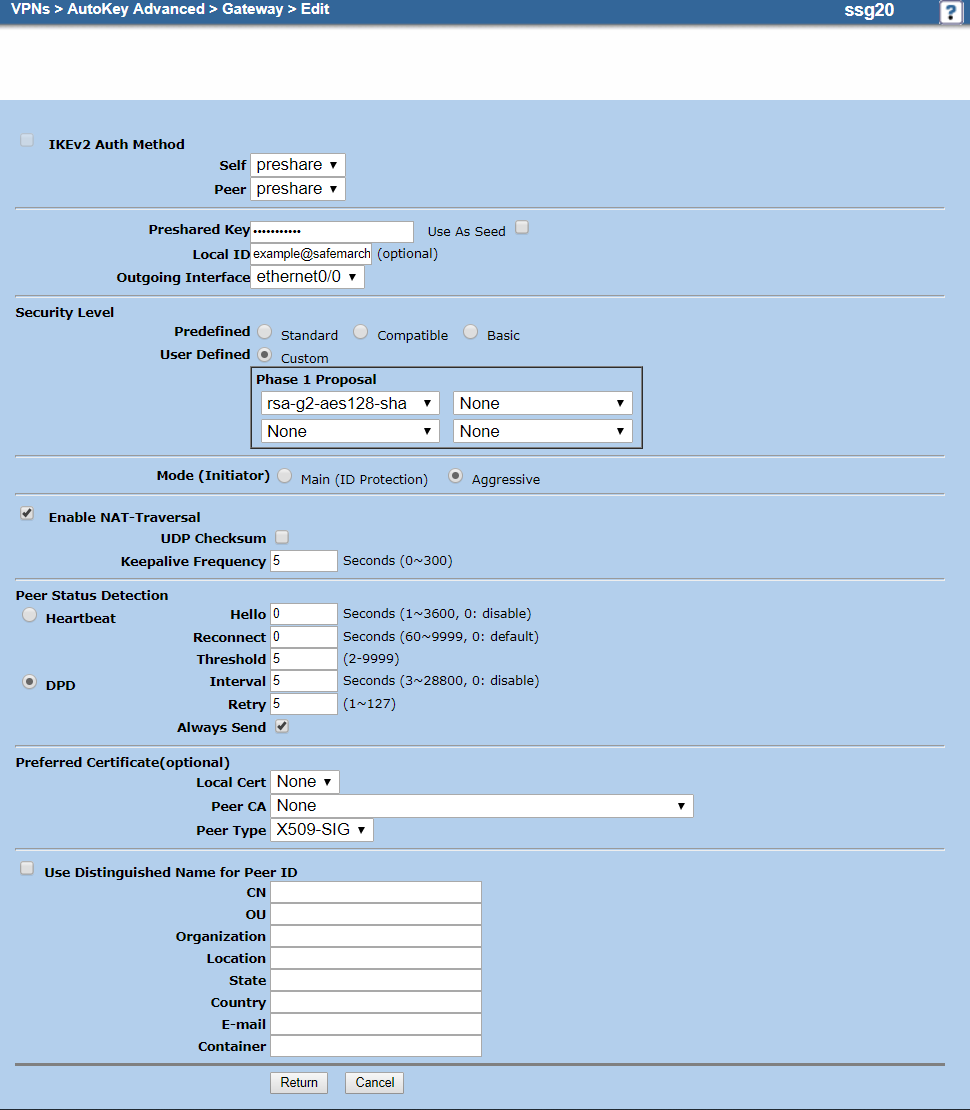The width and height of the screenshot is (970, 1110).
Task: Click the Preshared Key field
Action: (x=331, y=231)
